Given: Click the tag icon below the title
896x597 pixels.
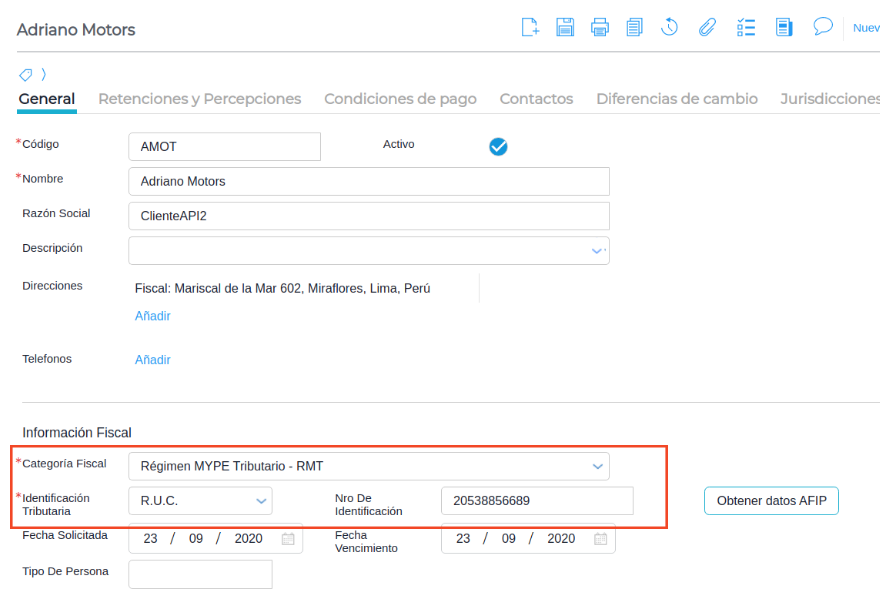Looking at the screenshot, I should tap(26, 74).
